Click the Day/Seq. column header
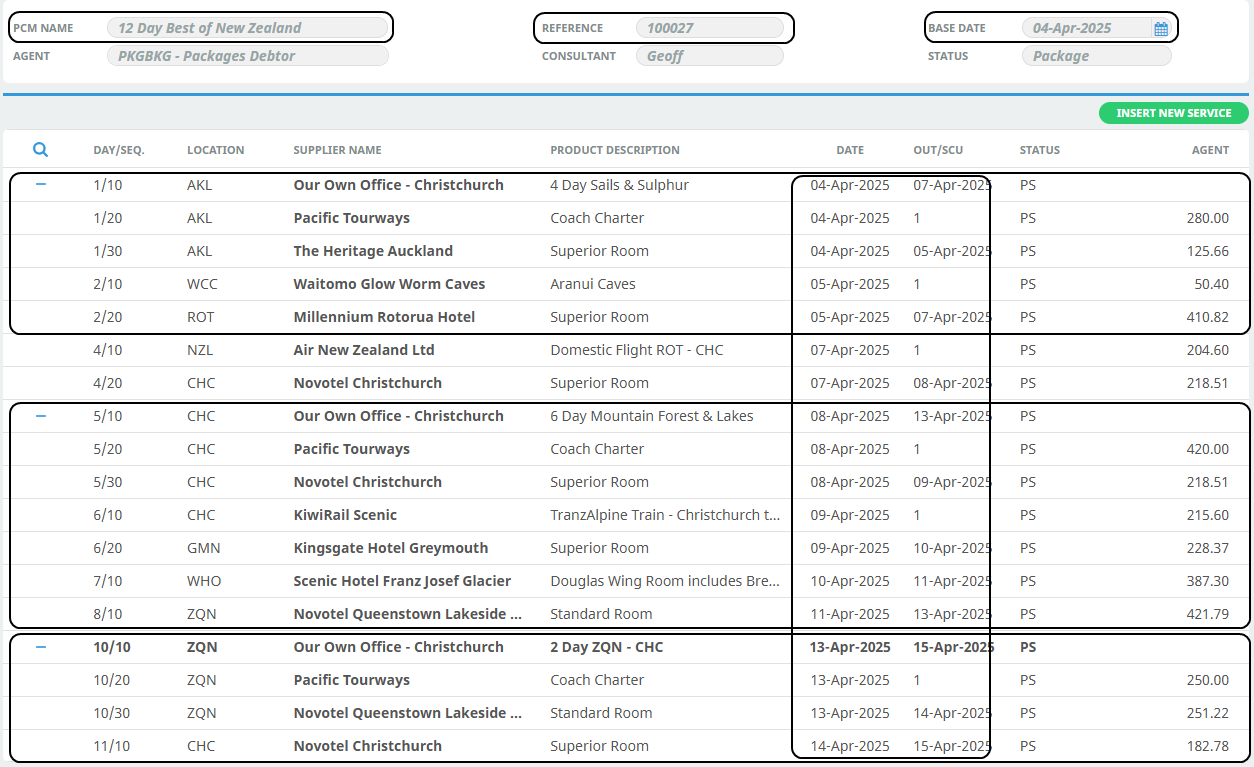This screenshot has width=1254, height=767. [x=119, y=150]
